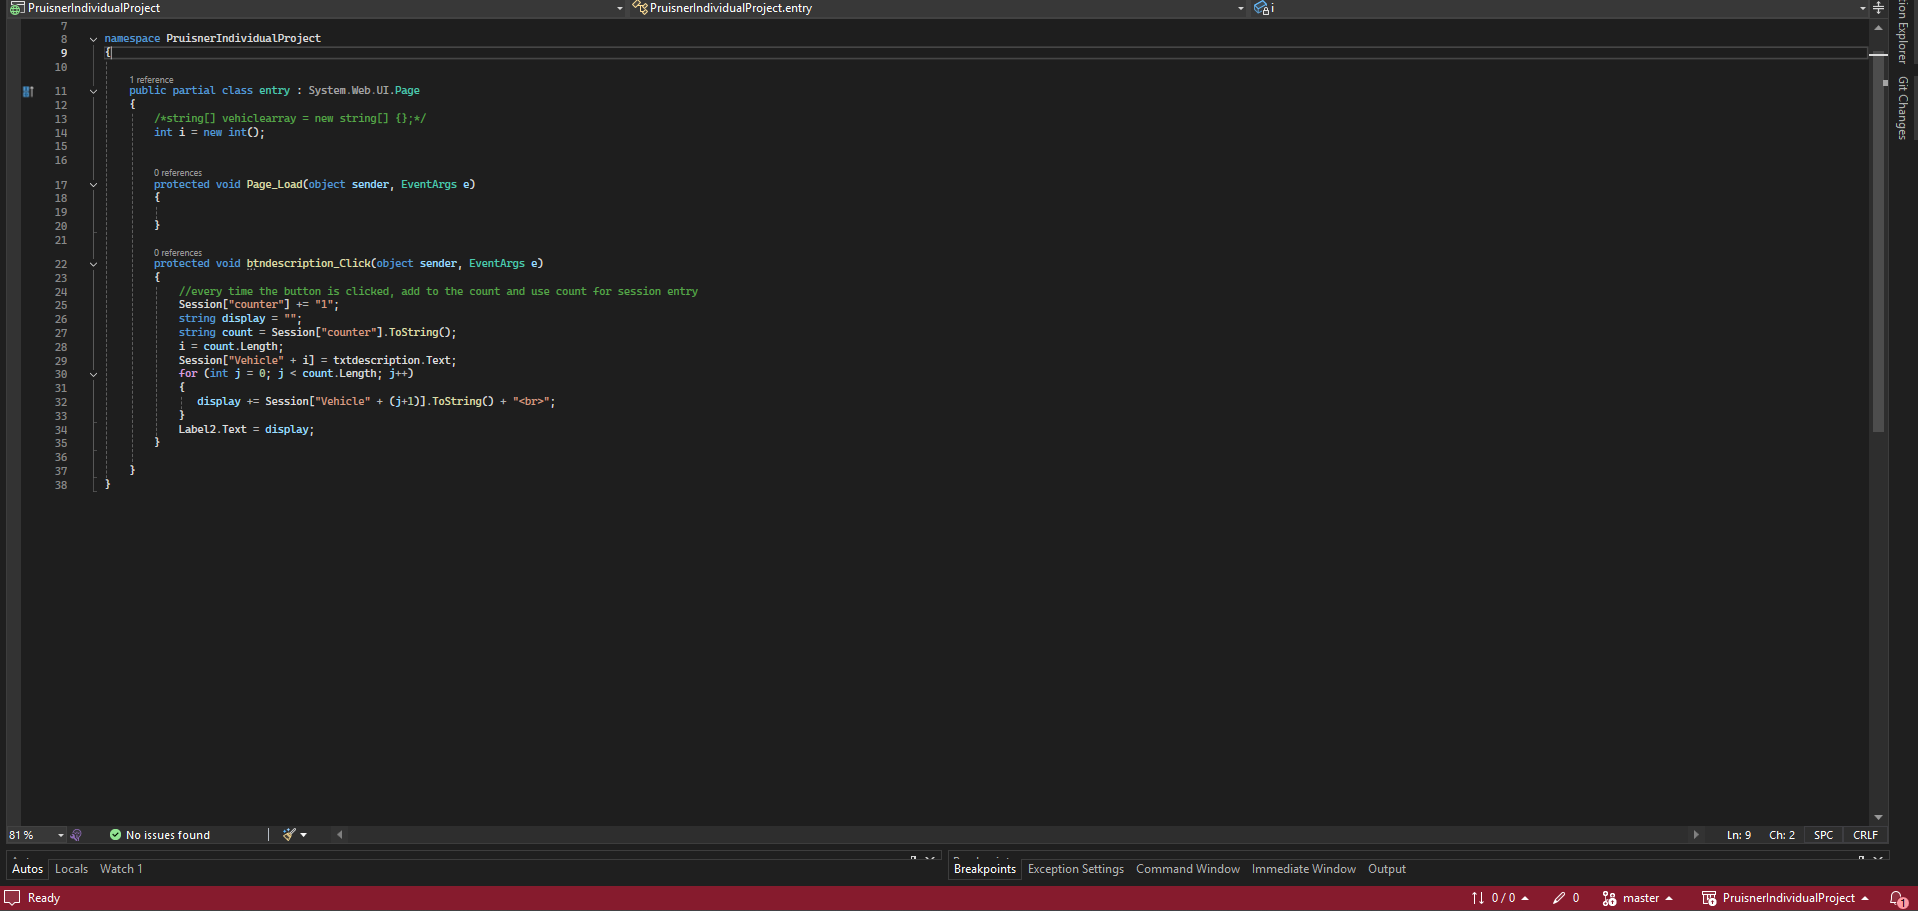The image size is (1918, 911).
Task: Open the project navigation dropdown PruisnerIndividualProject
Action: [316, 8]
